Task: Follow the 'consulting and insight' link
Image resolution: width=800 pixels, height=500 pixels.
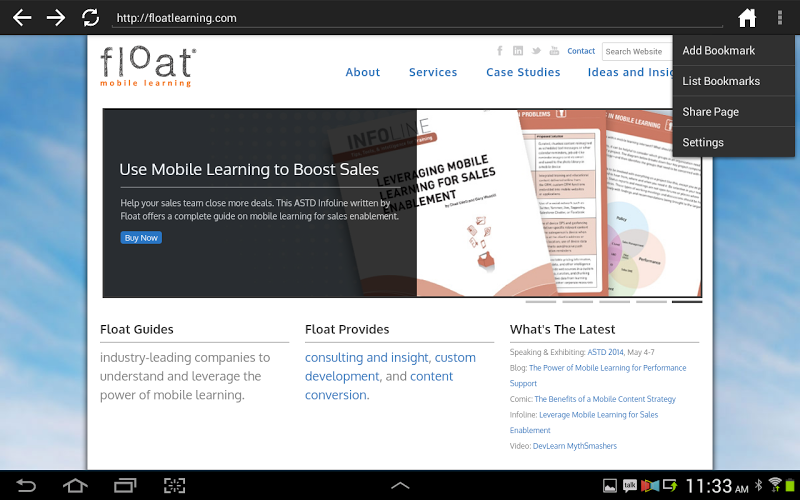Action: (x=366, y=358)
